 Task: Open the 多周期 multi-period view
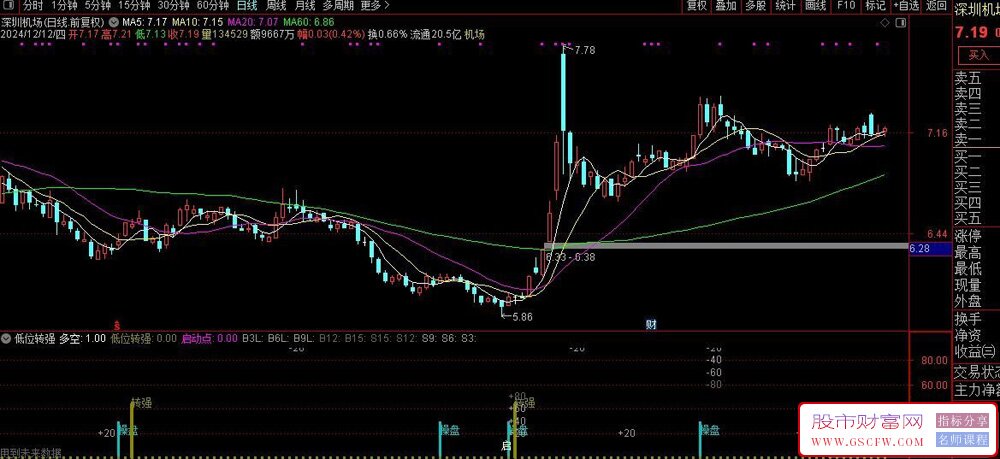point(338,6)
